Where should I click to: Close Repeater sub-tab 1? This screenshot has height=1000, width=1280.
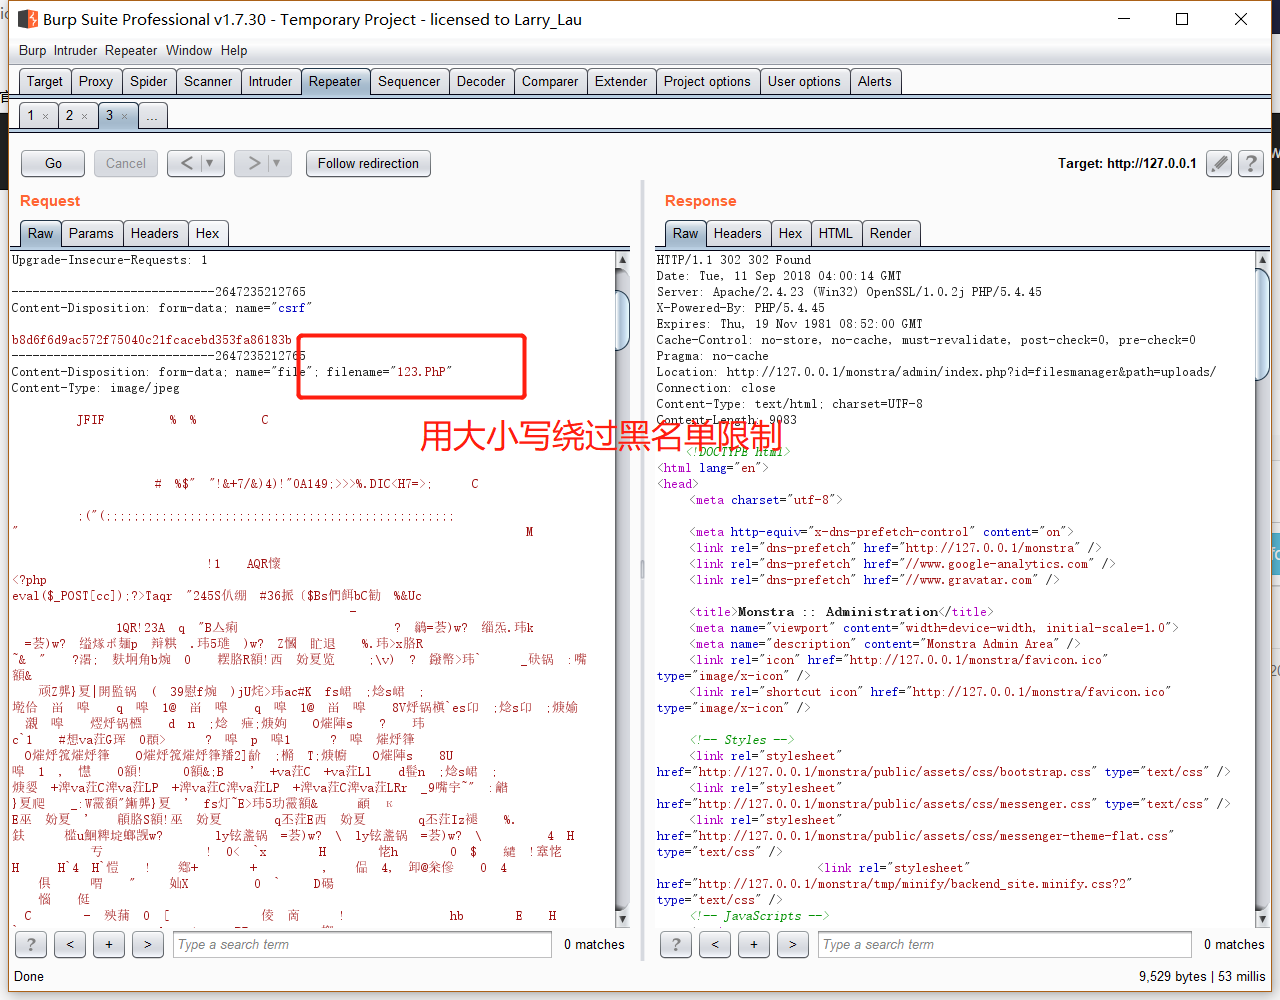click(x=45, y=116)
